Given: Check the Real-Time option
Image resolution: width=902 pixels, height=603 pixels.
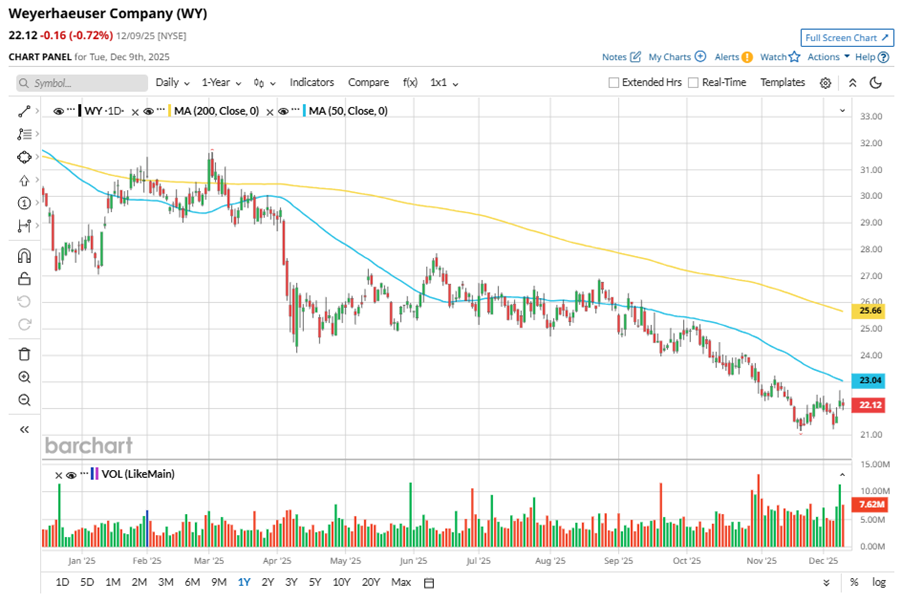Looking at the screenshot, I should (693, 83).
